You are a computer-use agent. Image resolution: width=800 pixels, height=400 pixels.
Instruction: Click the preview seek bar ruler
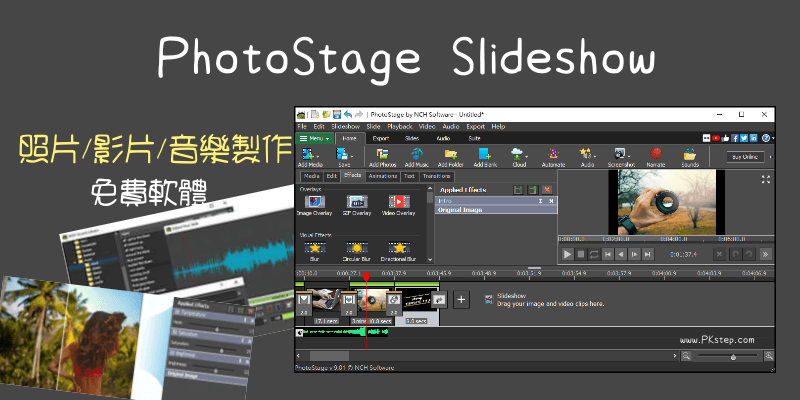point(665,239)
